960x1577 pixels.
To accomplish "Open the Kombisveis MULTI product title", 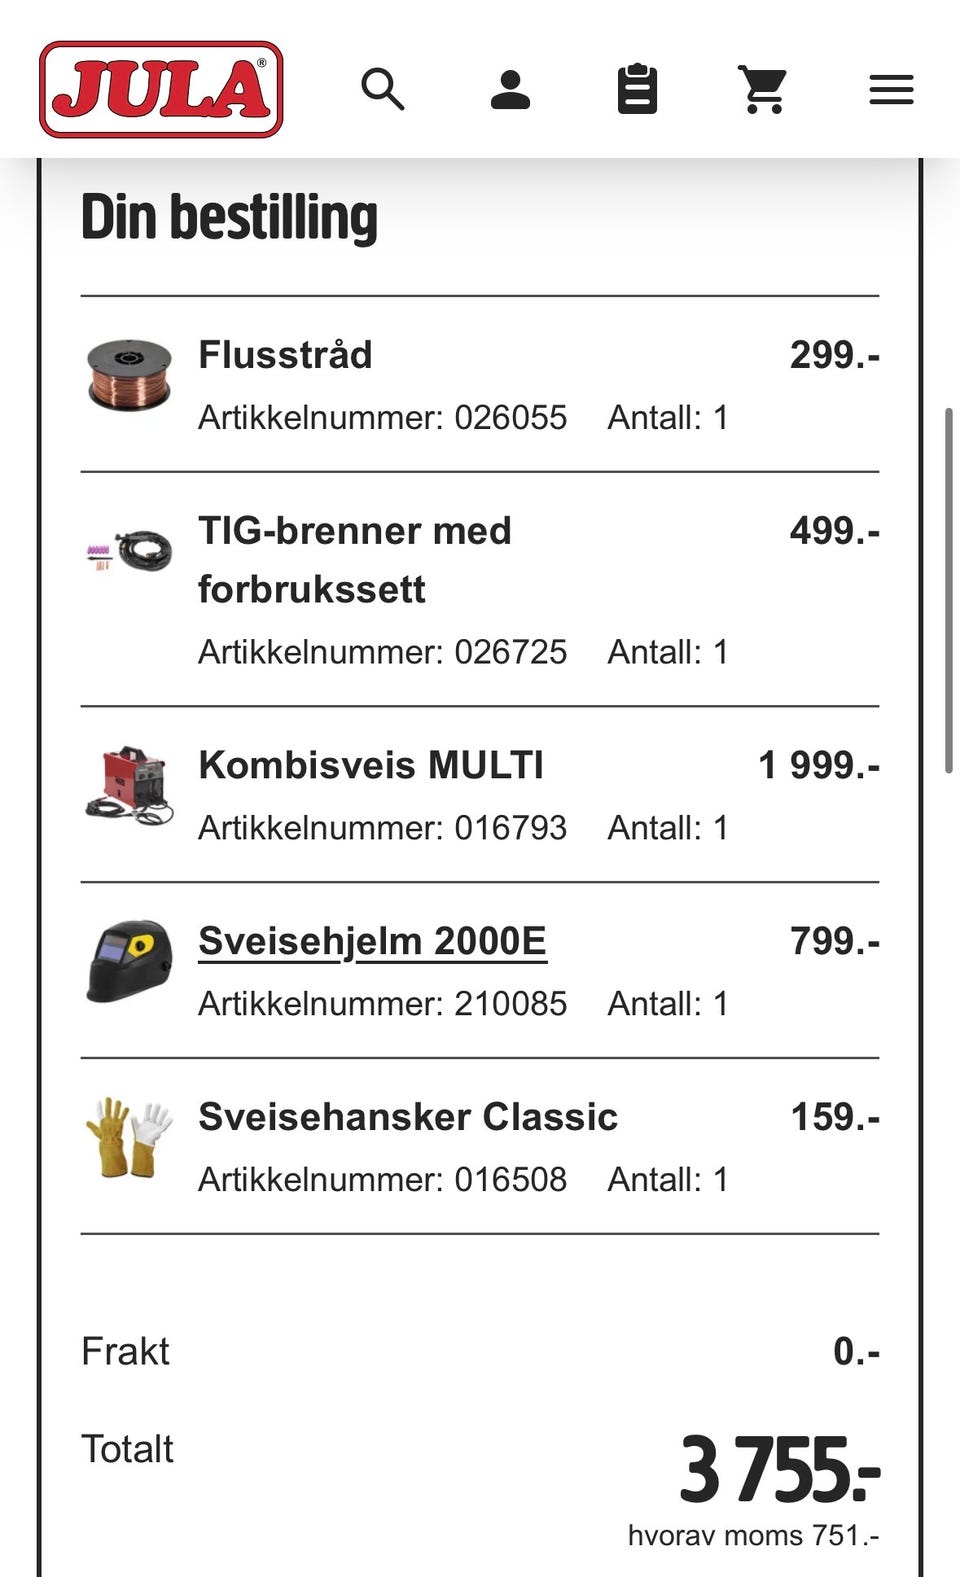I will (371, 765).
